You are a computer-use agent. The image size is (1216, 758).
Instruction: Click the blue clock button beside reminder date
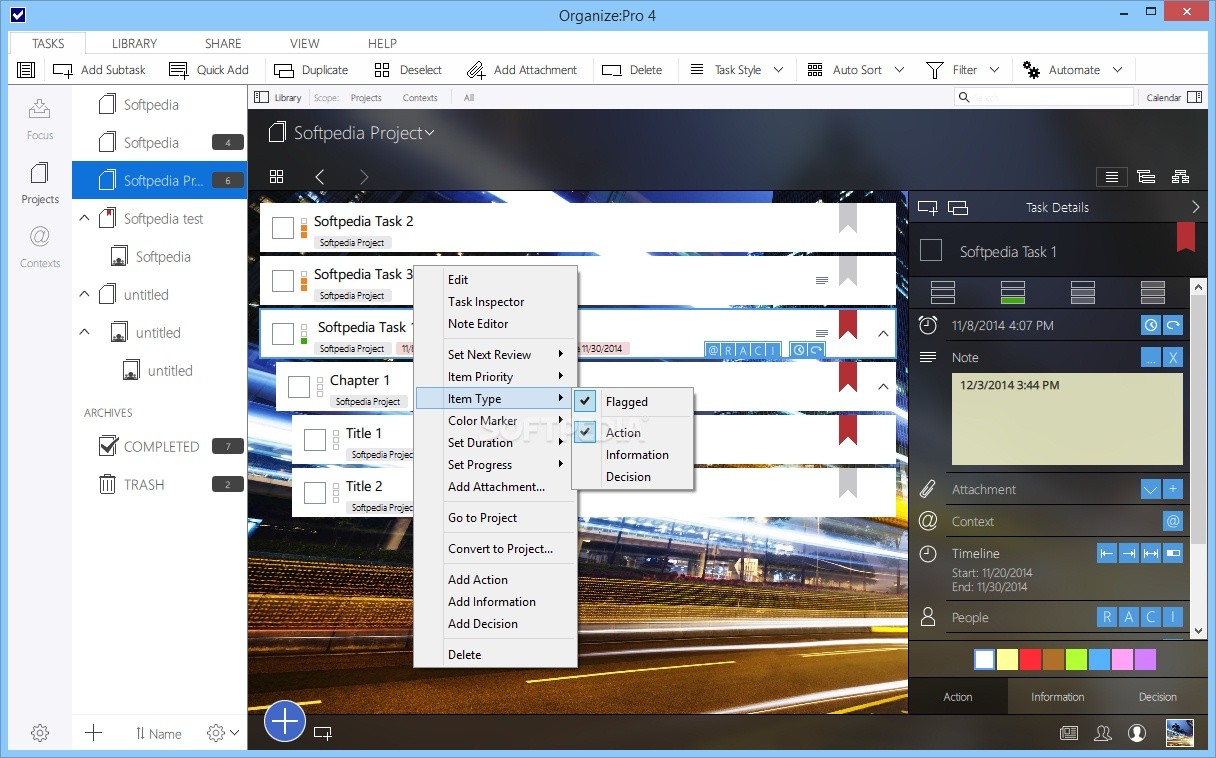coord(1151,325)
